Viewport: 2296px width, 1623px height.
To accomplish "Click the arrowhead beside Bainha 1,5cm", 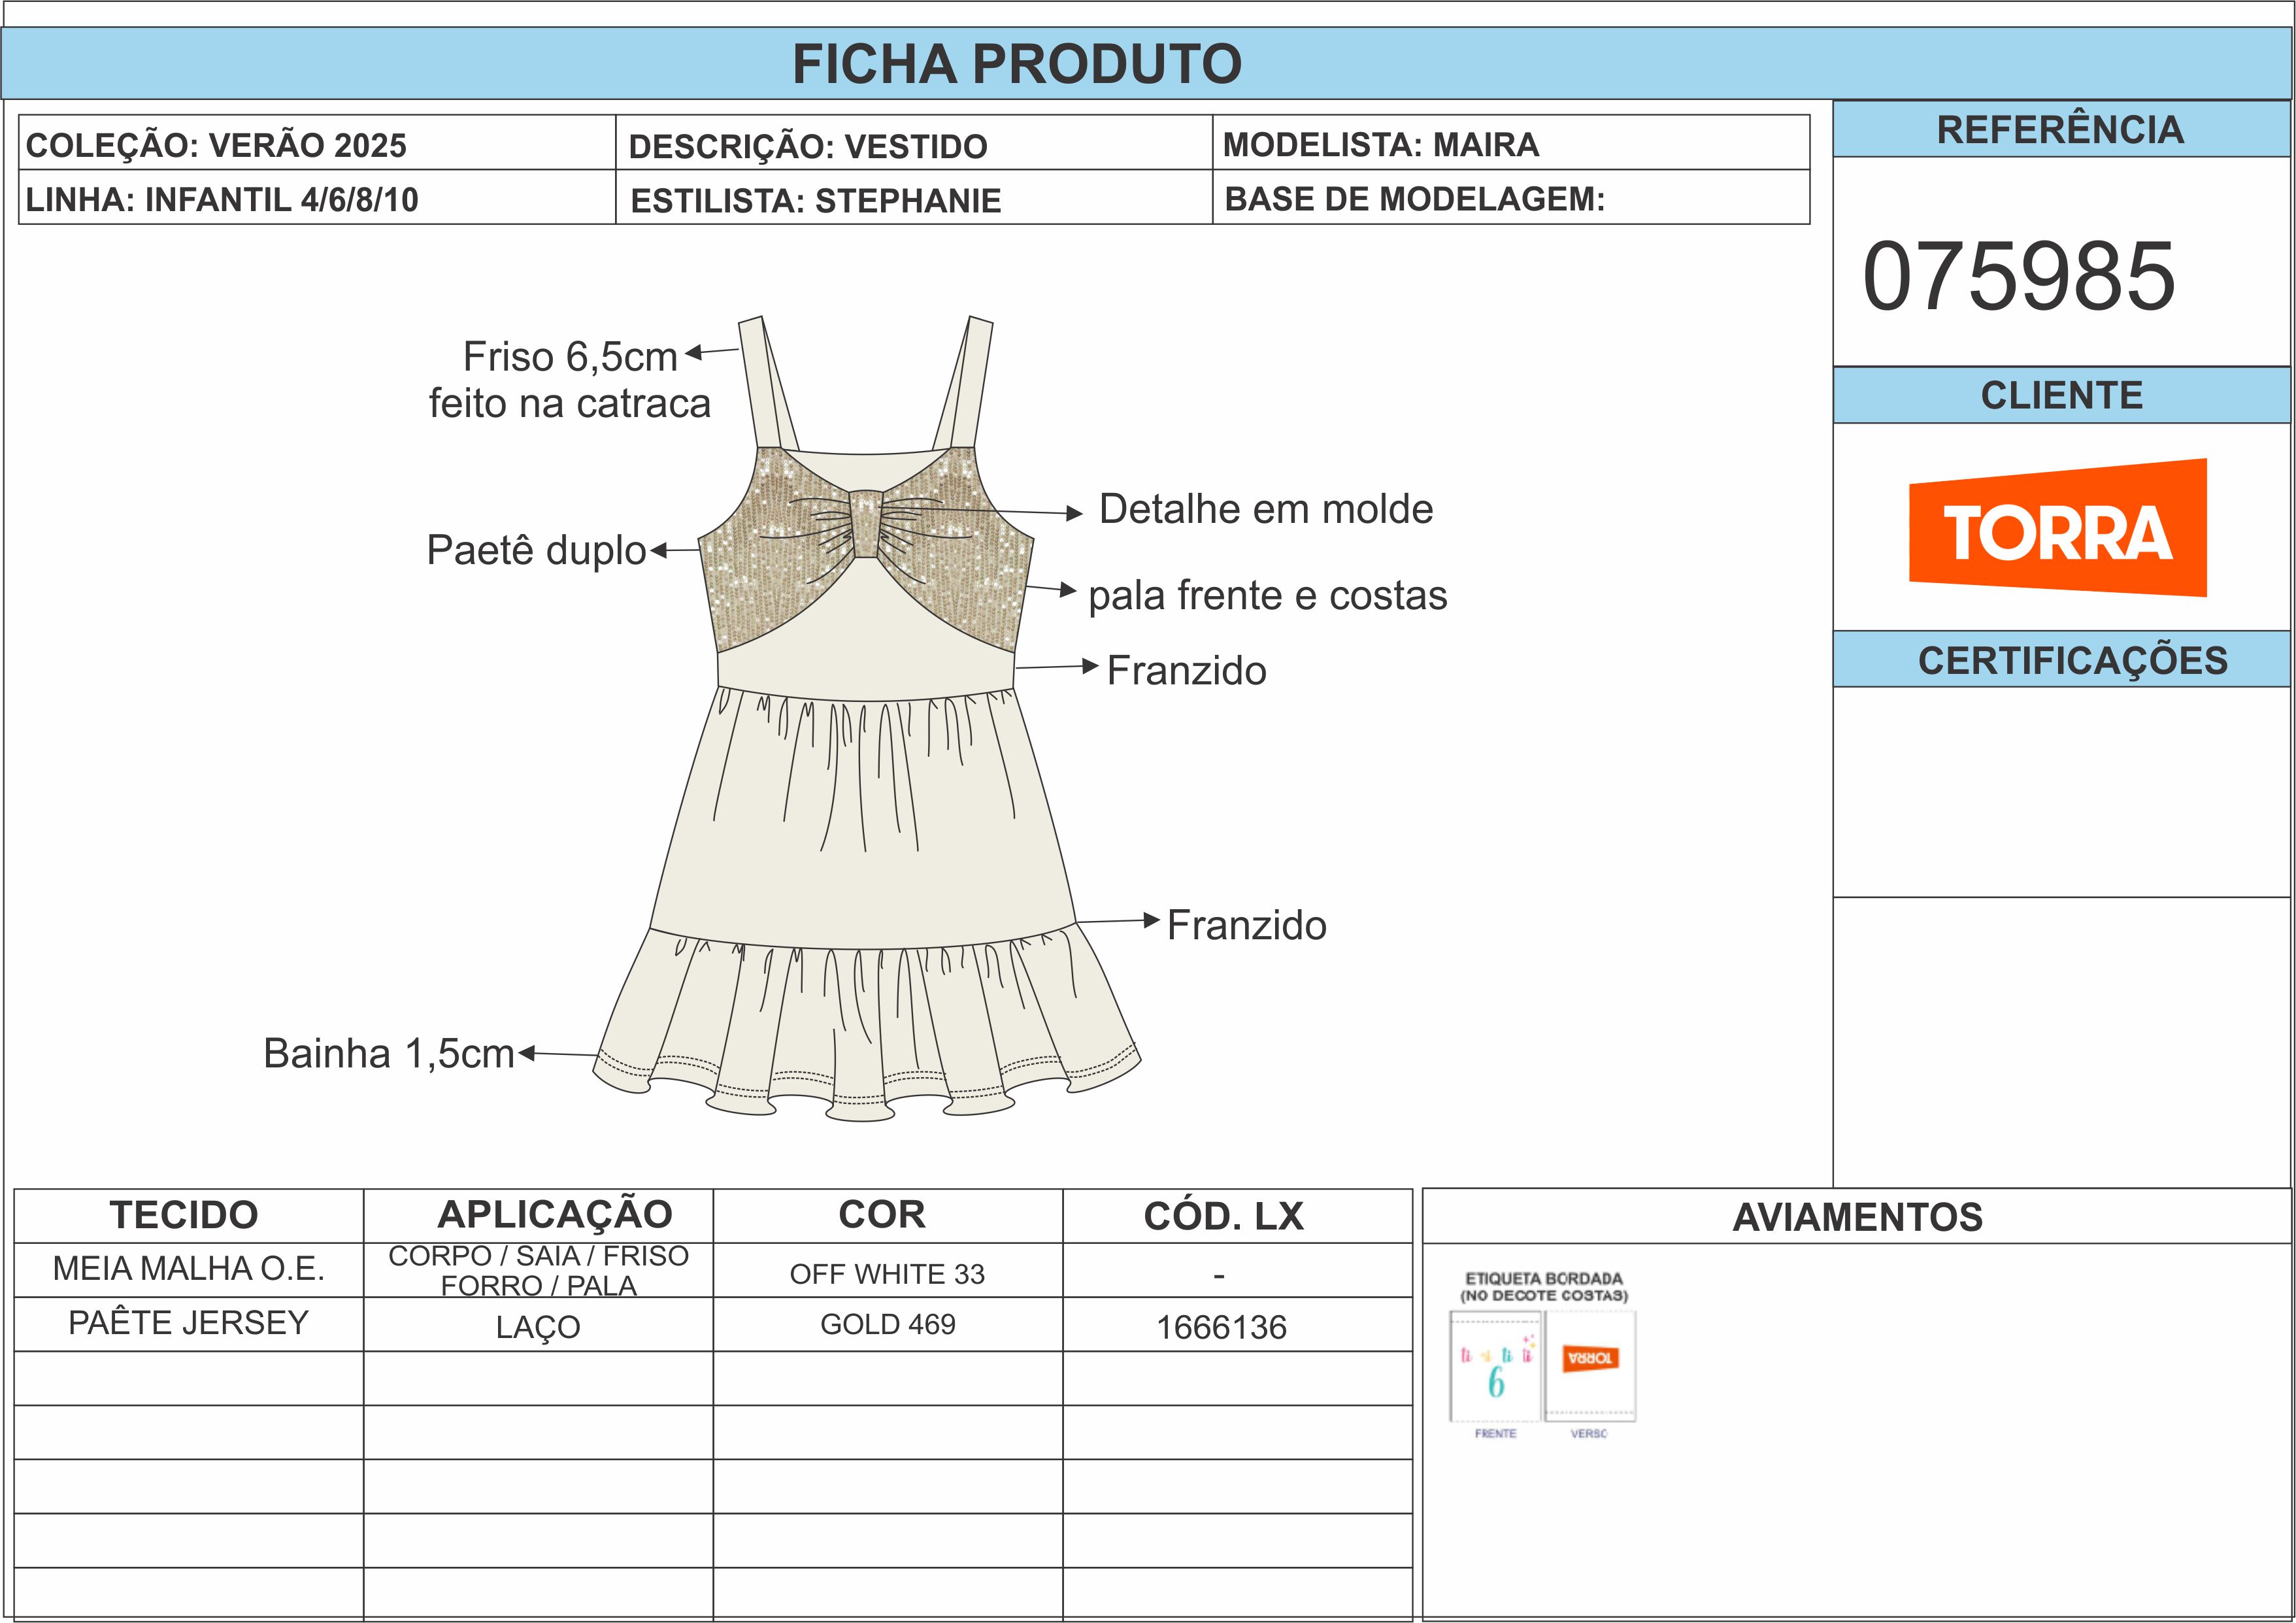I will pyautogui.click(x=527, y=1052).
